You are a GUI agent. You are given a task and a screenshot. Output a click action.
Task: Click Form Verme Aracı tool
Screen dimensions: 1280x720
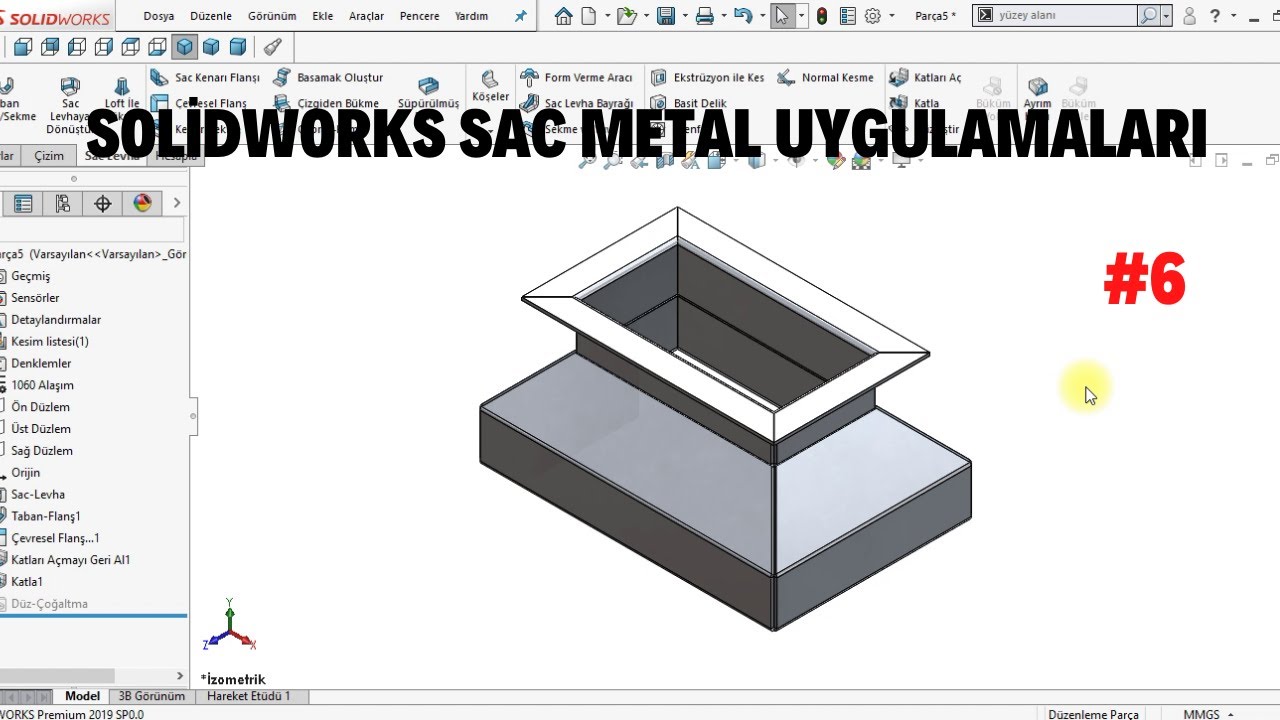point(577,77)
